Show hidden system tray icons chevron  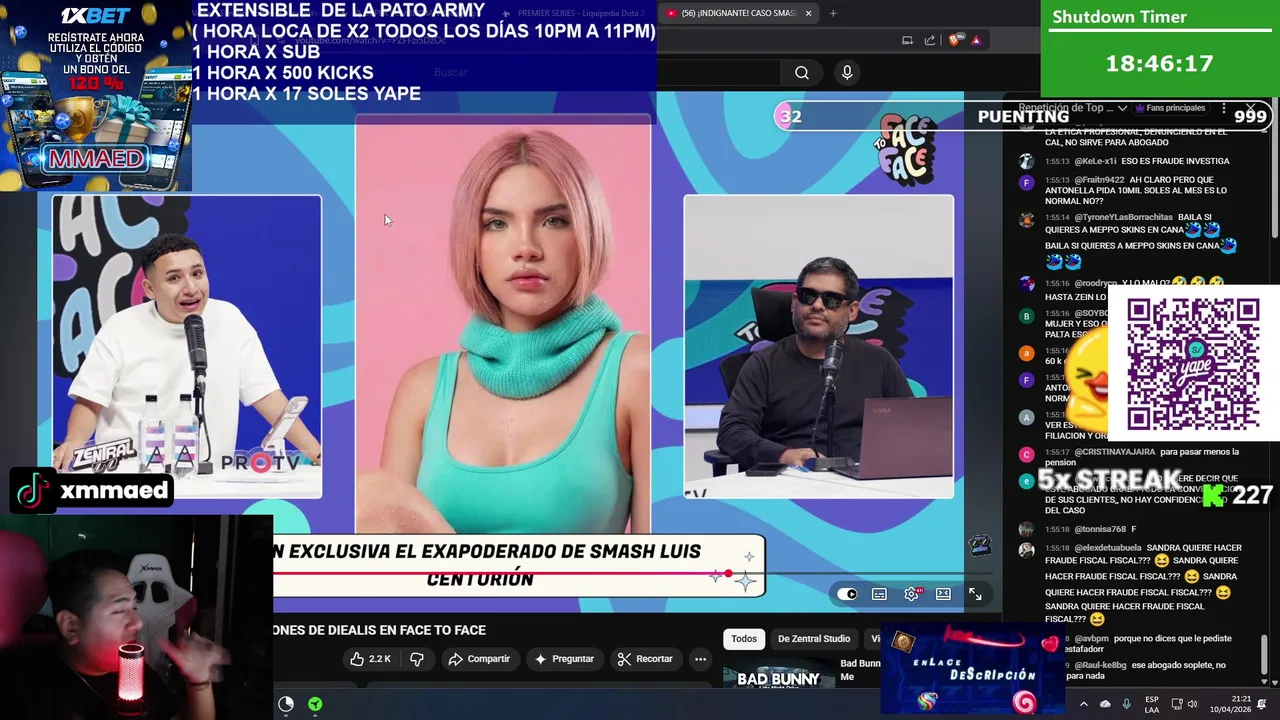(1083, 704)
